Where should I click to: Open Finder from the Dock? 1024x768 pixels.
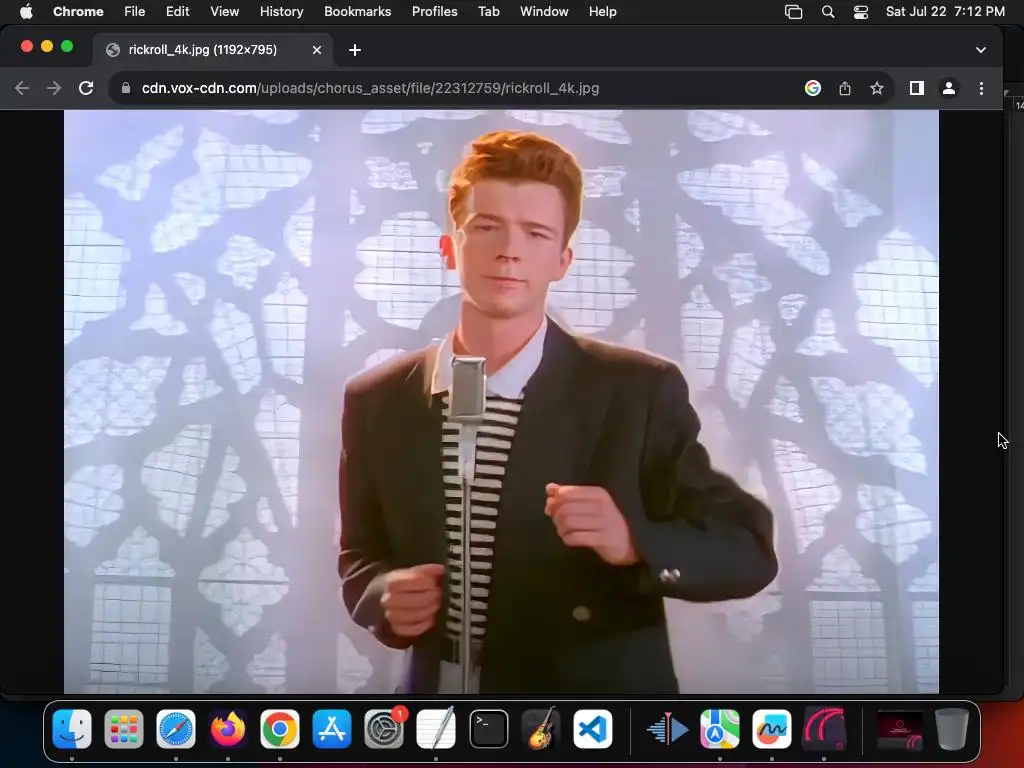(72, 729)
